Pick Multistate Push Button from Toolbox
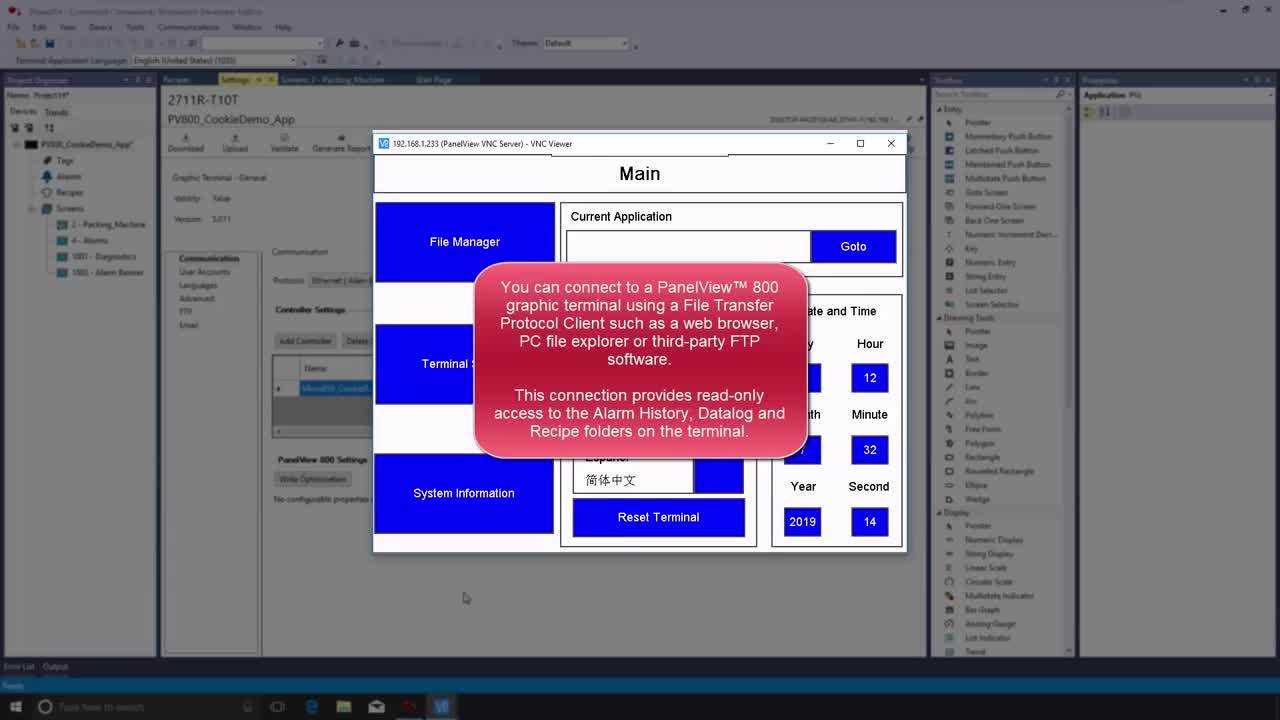This screenshot has width=1280, height=720. [1005, 178]
